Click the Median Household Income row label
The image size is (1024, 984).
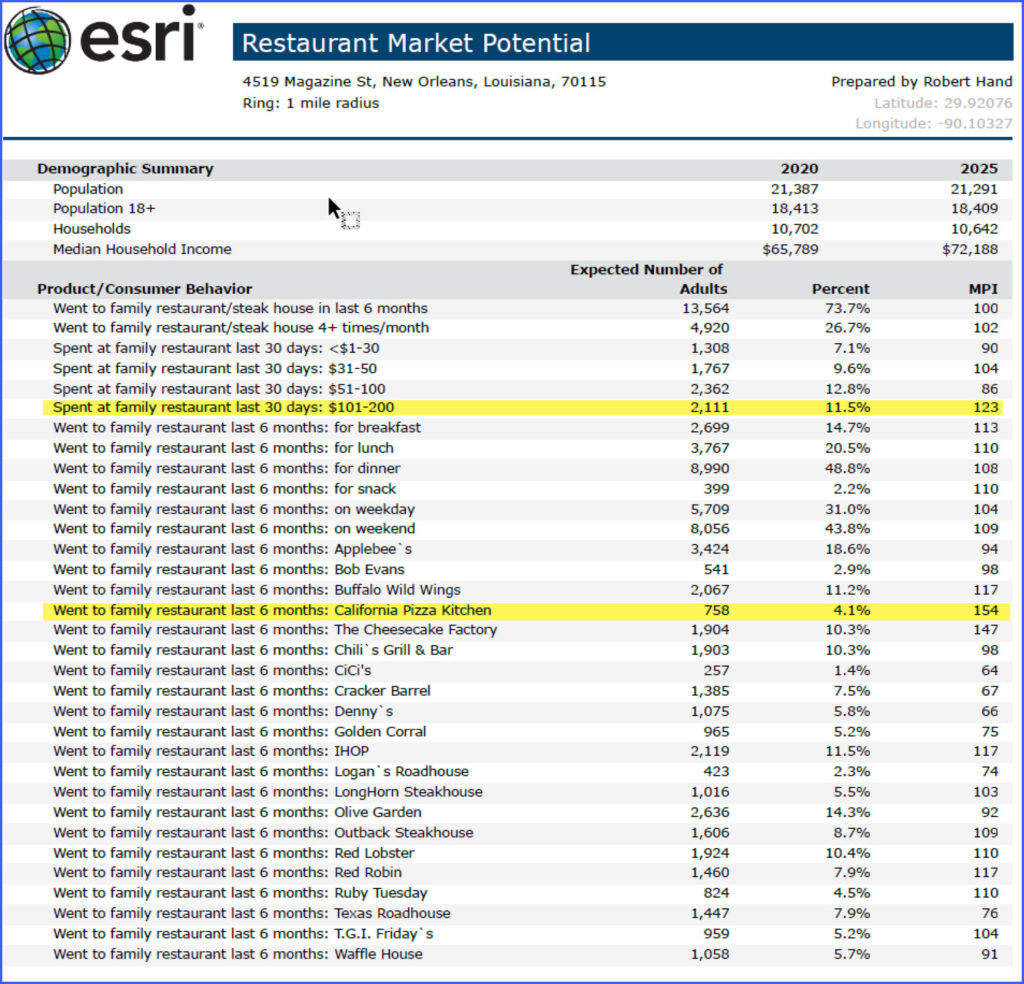click(x=142, y=249)
